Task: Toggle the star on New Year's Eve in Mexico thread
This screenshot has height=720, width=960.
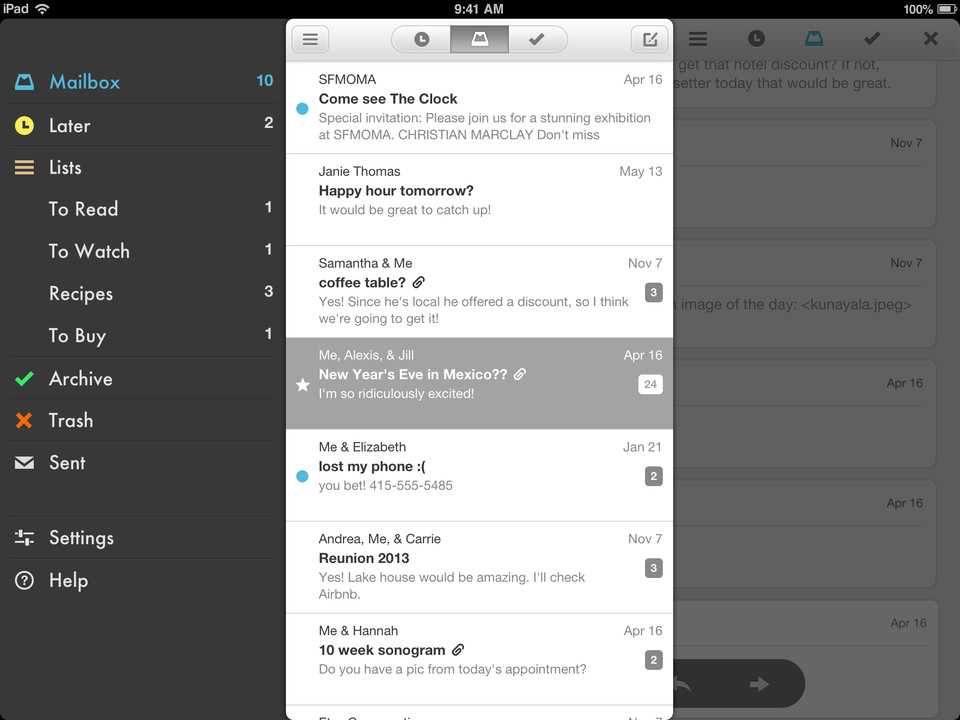Action: pyautogui.click(x=302, y=384)
